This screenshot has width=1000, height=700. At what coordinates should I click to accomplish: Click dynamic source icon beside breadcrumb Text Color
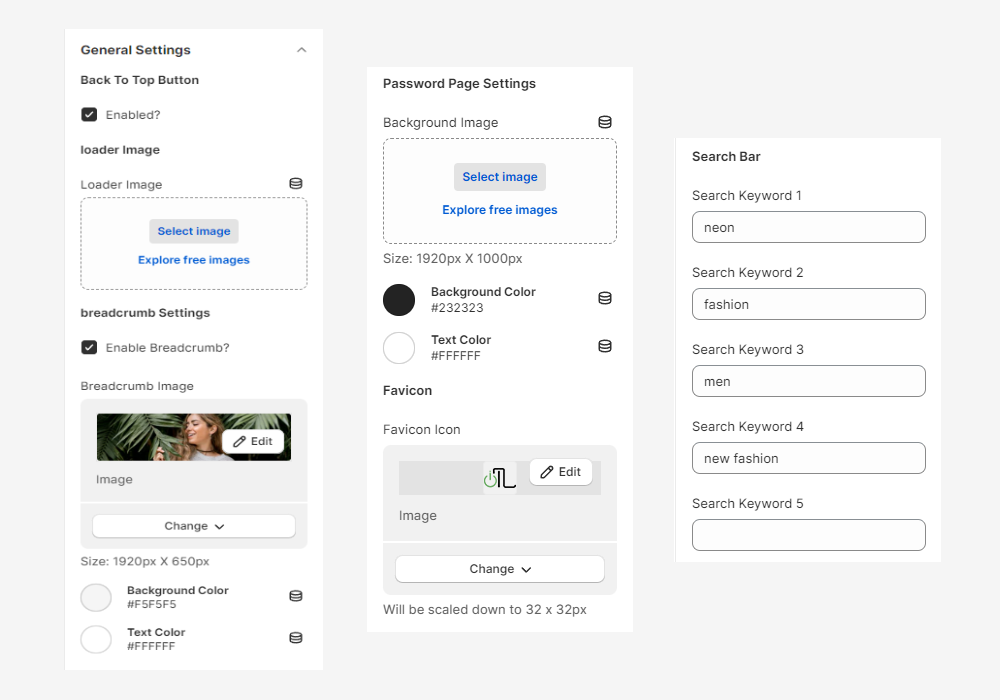pos(296,638)
